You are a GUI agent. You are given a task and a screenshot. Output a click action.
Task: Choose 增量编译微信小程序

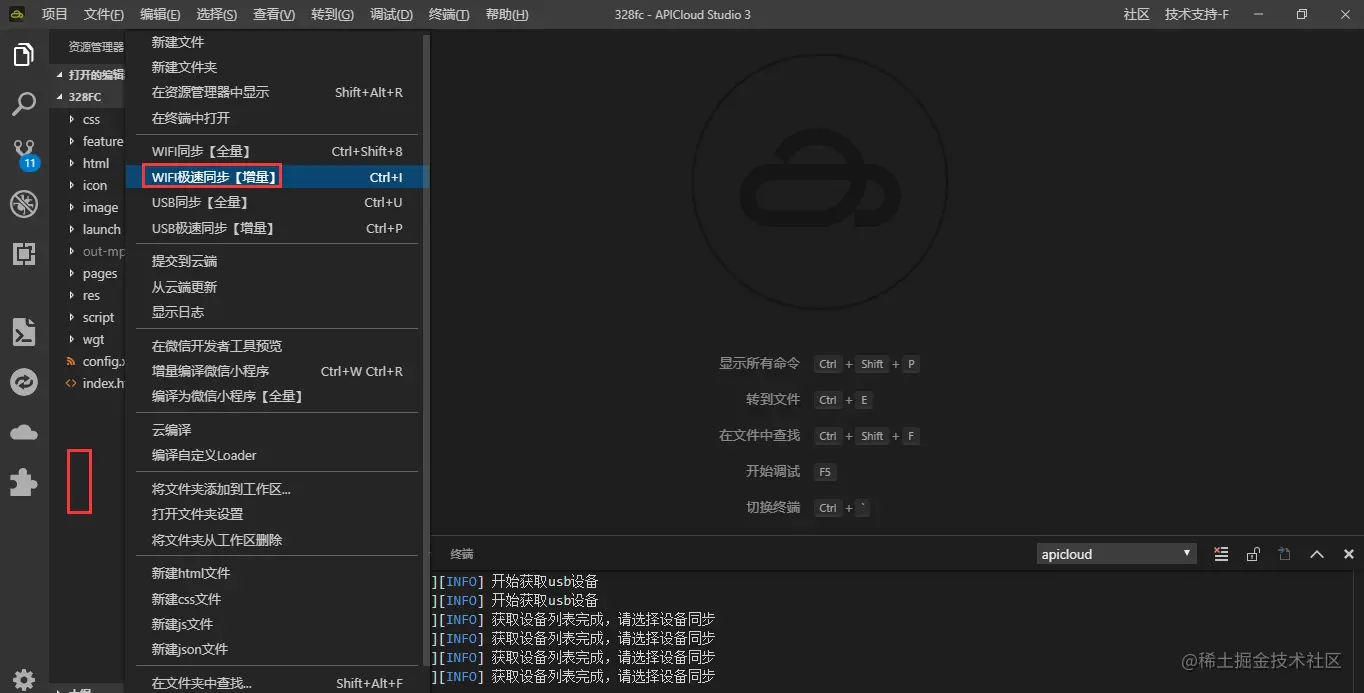[277, 371]
